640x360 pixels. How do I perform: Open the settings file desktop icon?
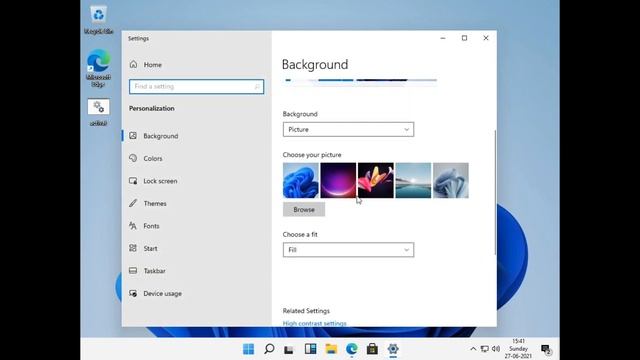(98, 112)
